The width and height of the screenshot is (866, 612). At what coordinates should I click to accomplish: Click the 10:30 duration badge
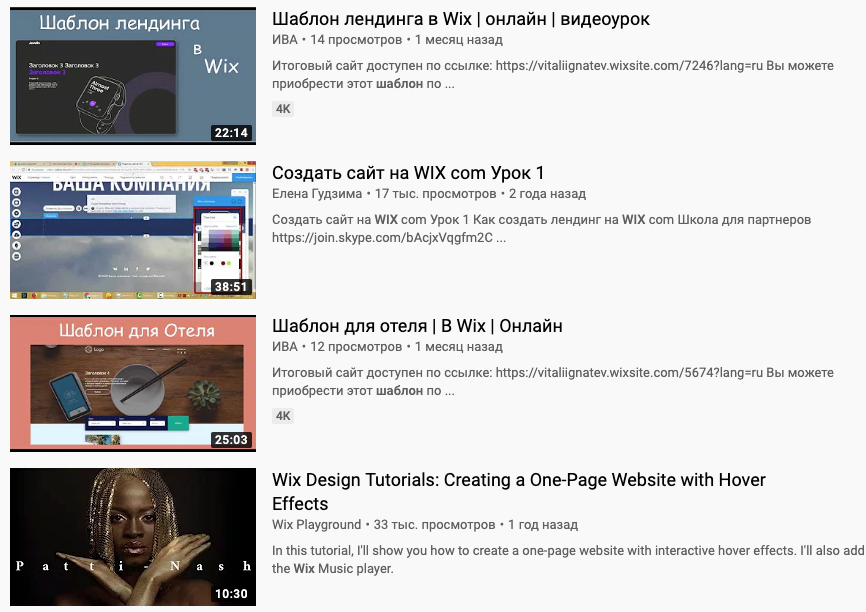[x=231, y=594]
